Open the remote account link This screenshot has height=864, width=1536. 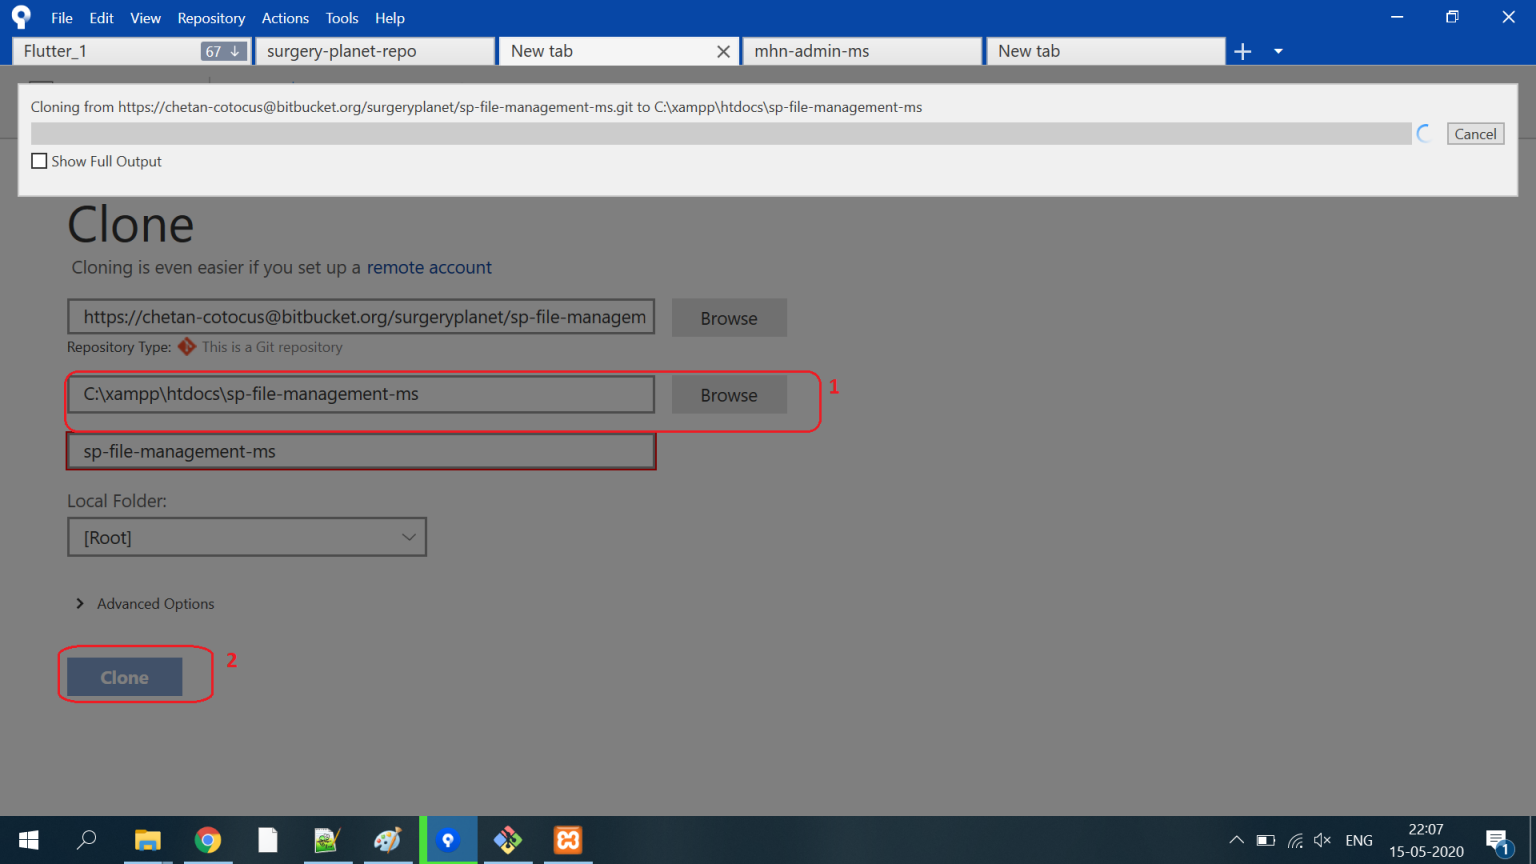(429, 268)
